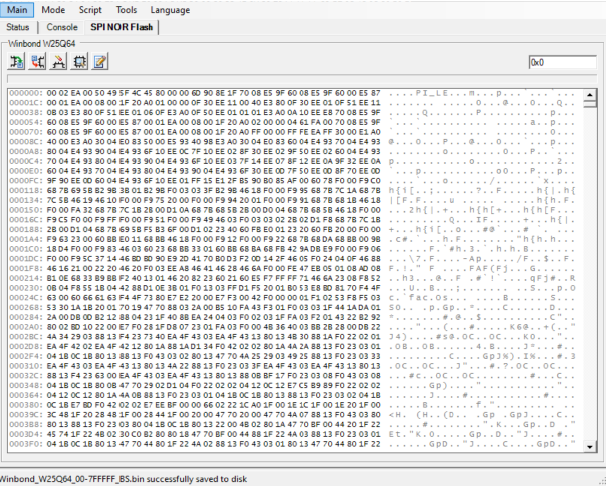Click offset label 000380:
This screenshot has width=606, height=486.
26,405
